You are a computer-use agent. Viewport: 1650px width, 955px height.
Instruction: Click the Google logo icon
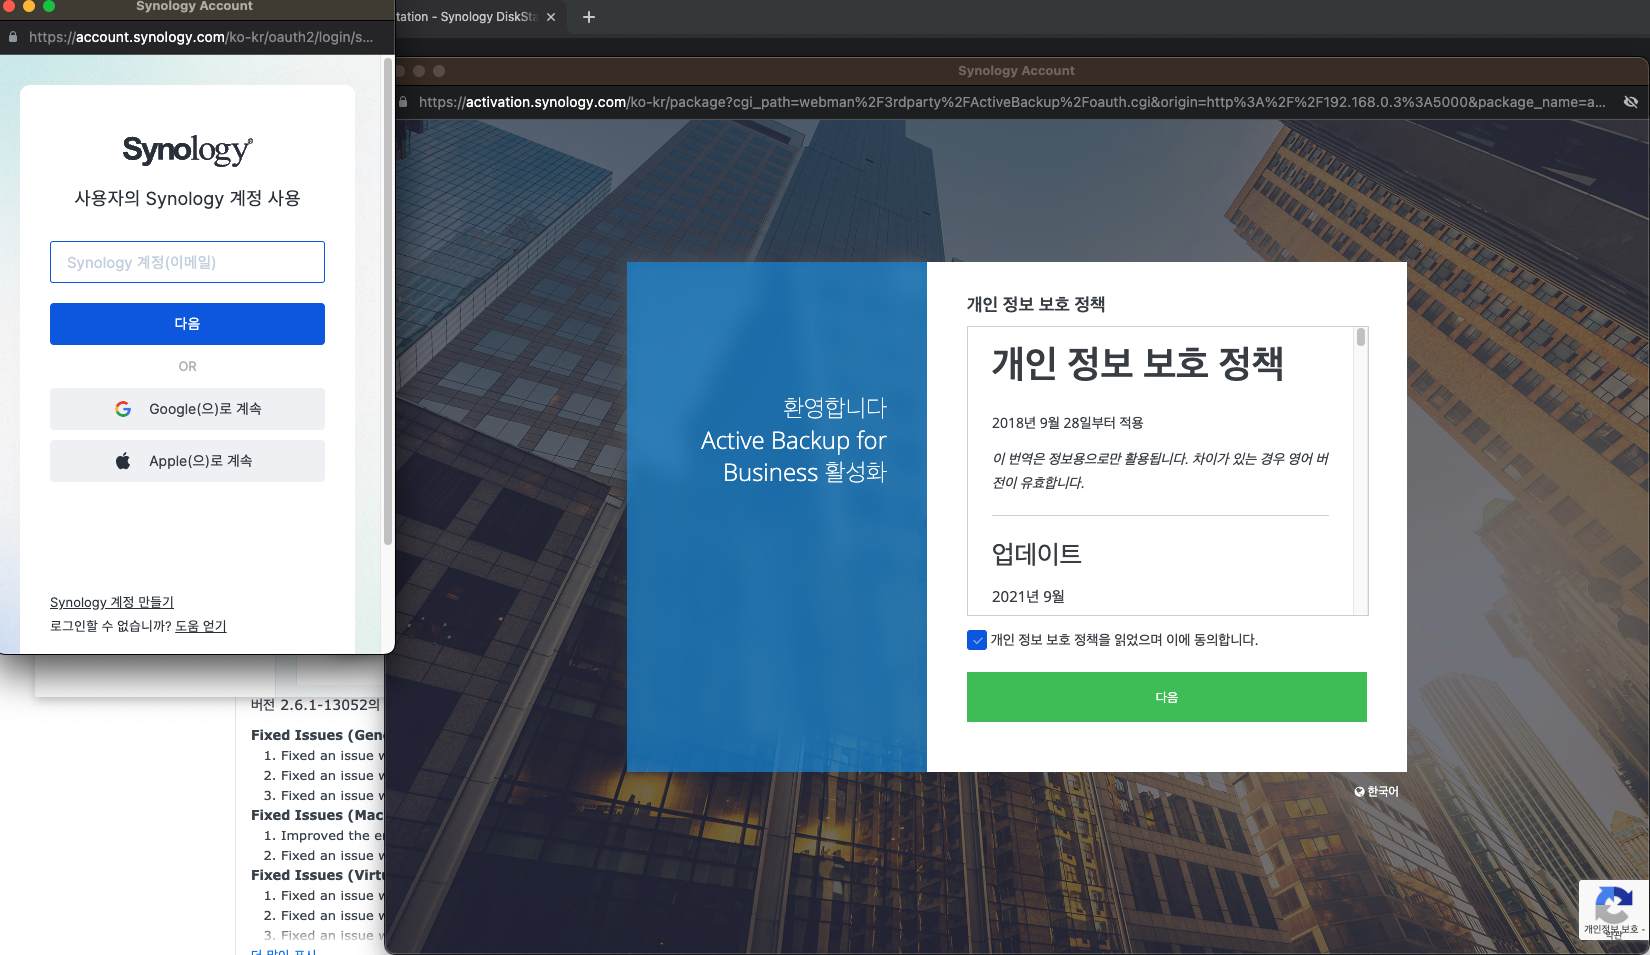click(x=123, y=409)
